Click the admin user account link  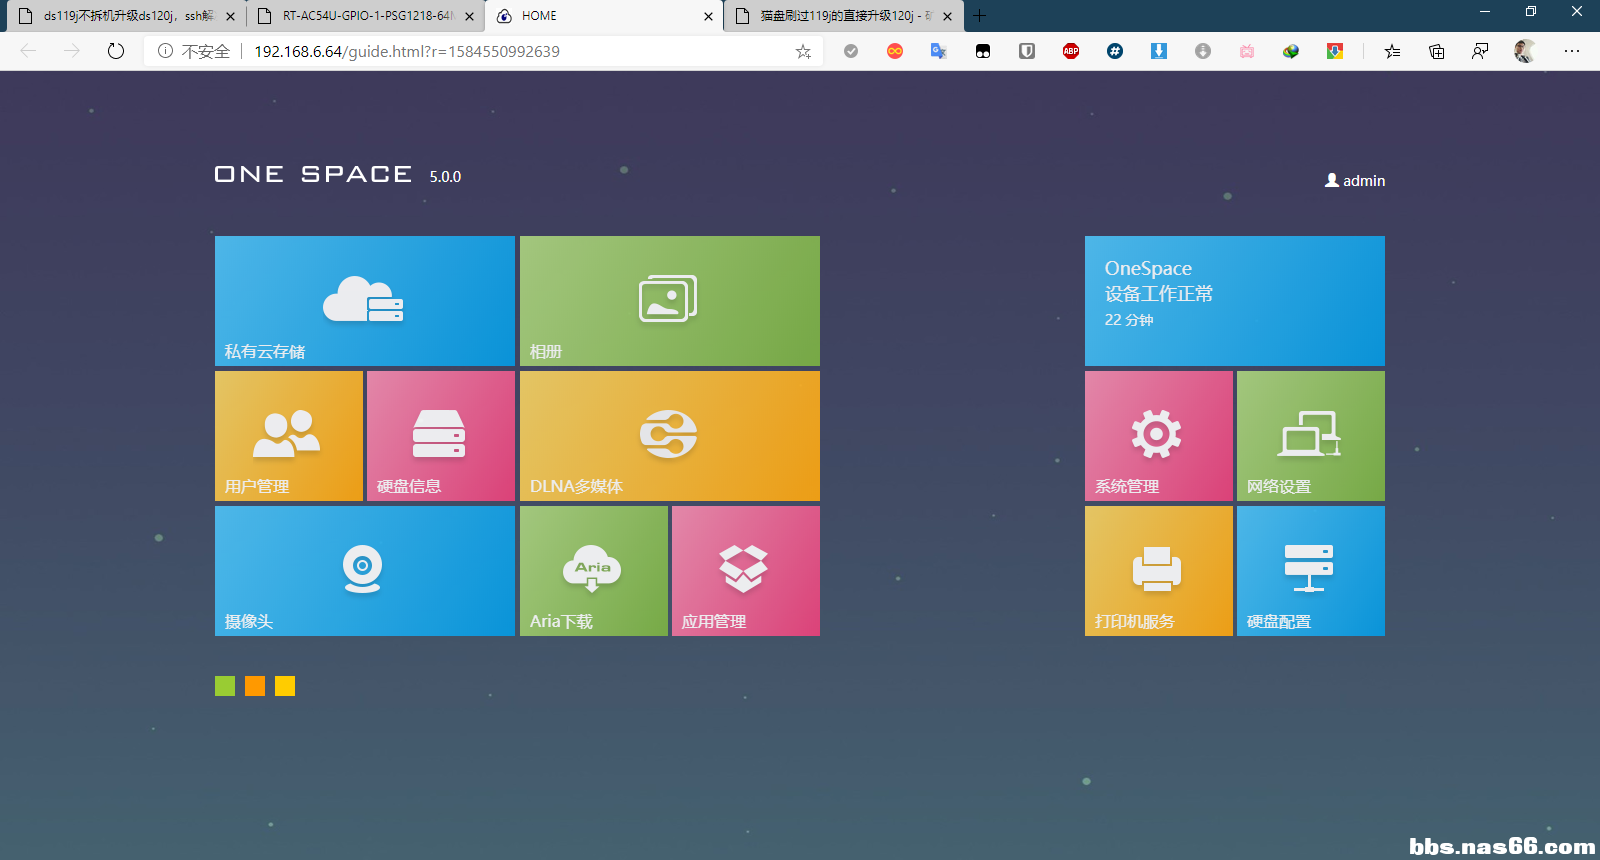pos(1355,181)
